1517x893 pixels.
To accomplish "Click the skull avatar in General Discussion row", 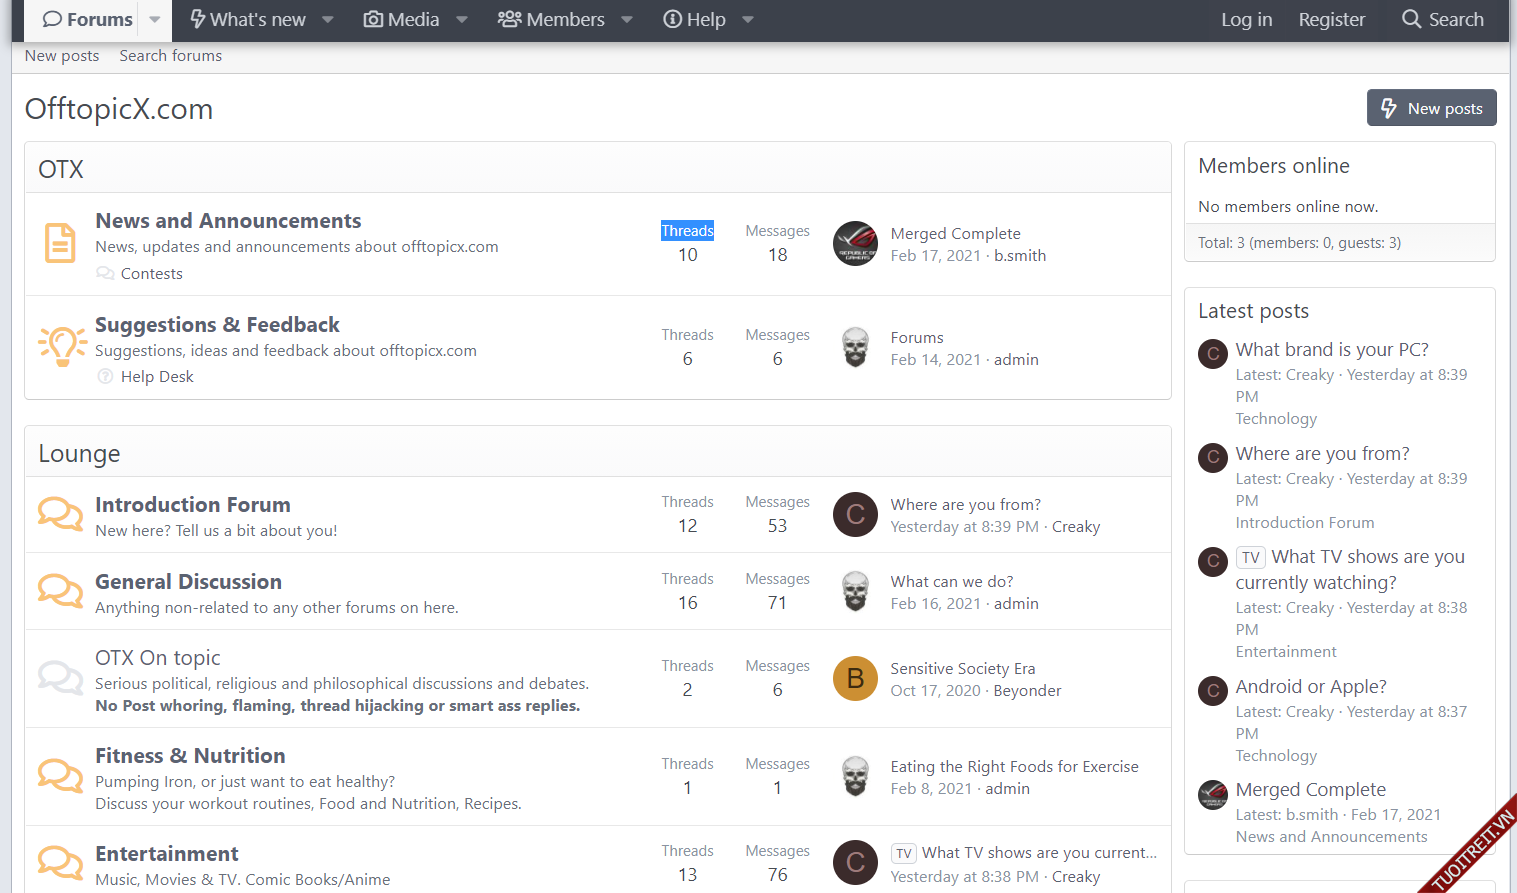I will 855,591.
